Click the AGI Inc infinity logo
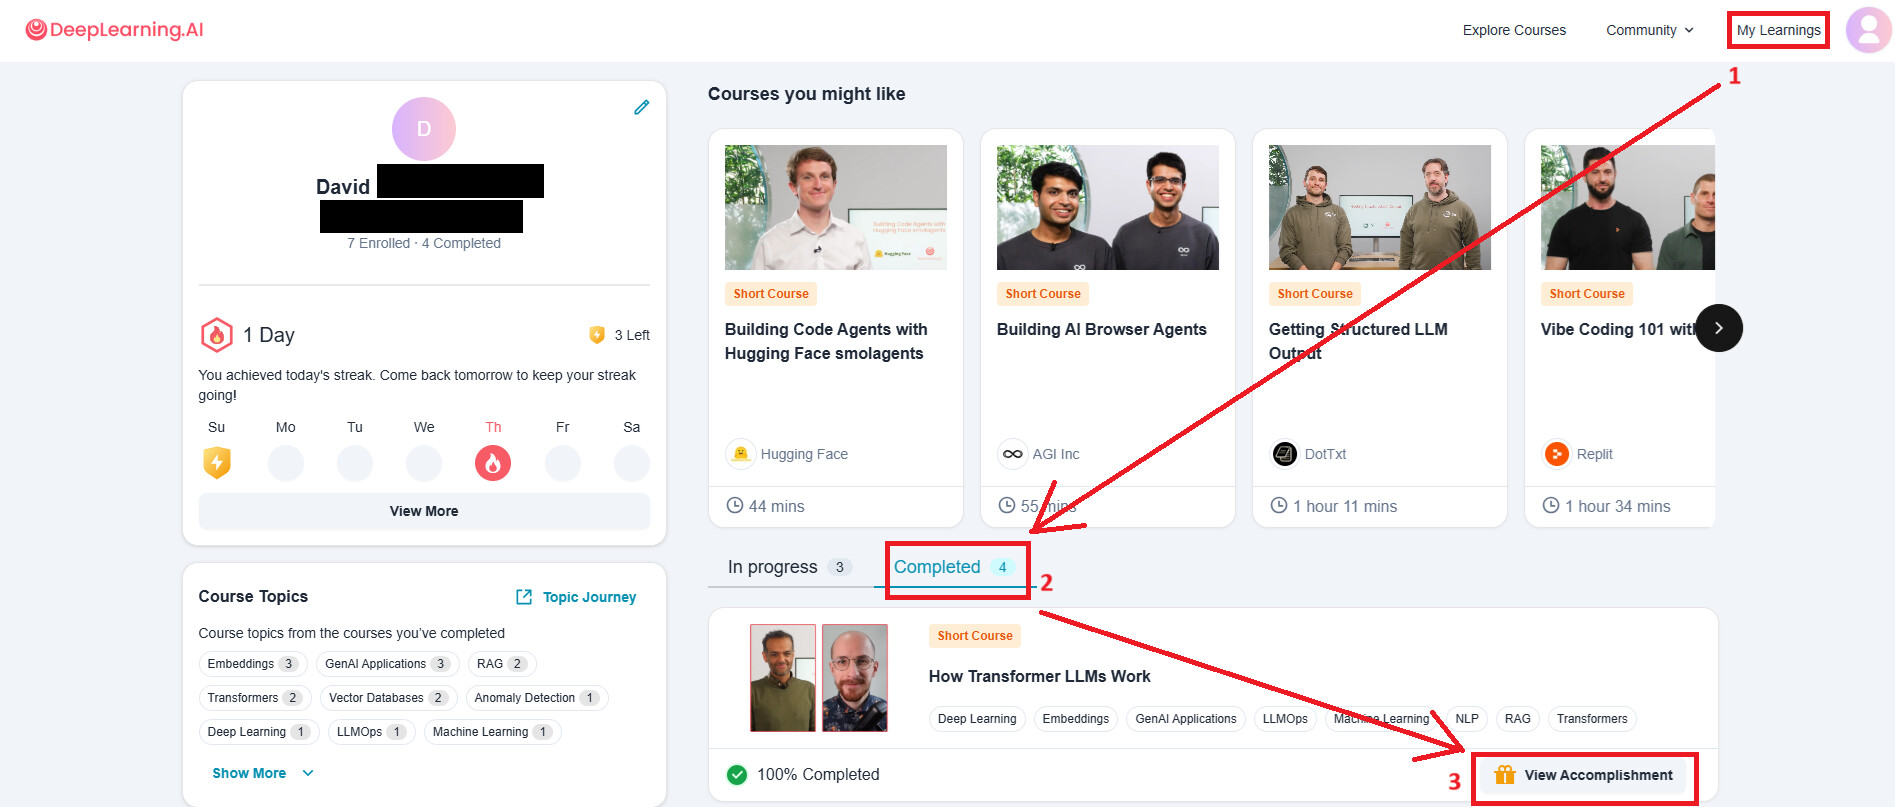This screenshot has height=807, width=1895. click(1012, 454)
